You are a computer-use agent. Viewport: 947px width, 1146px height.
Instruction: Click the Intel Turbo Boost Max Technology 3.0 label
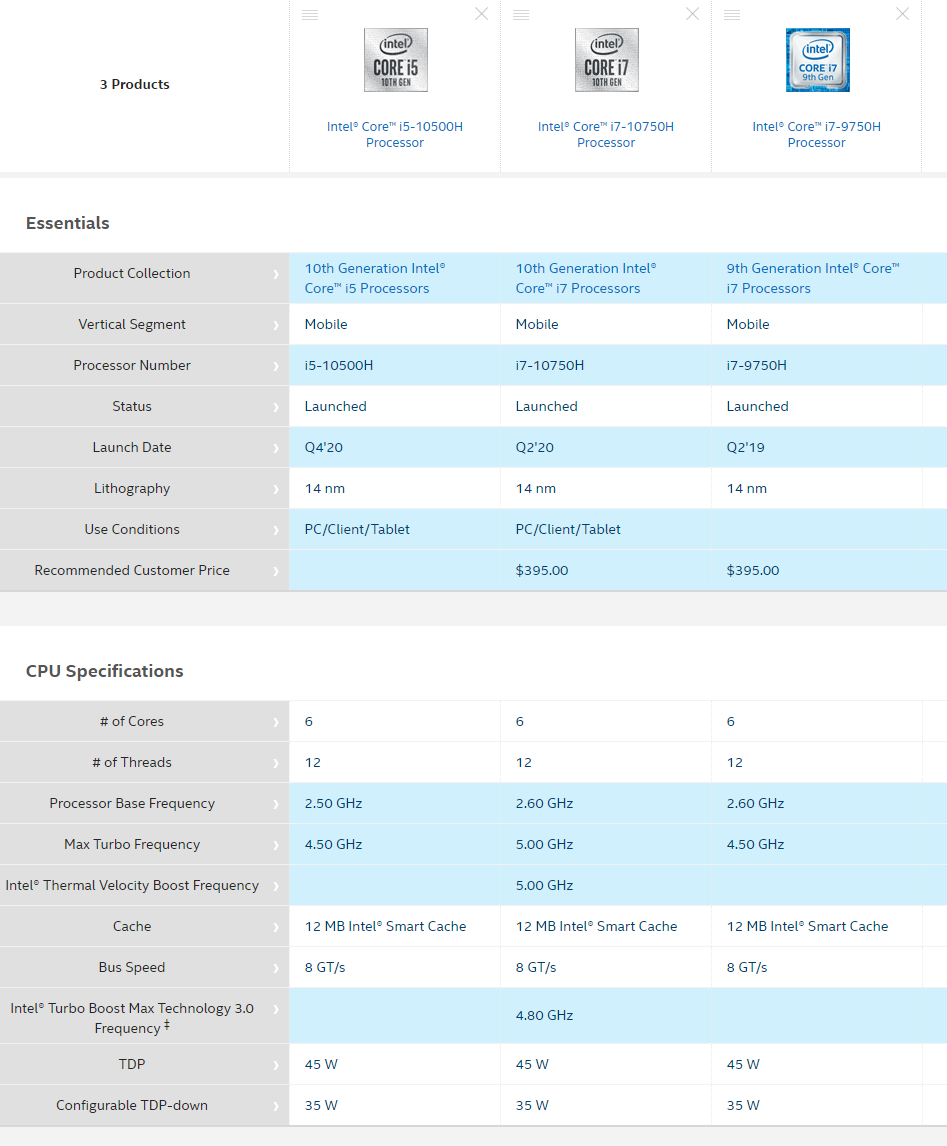(132, 1017)
